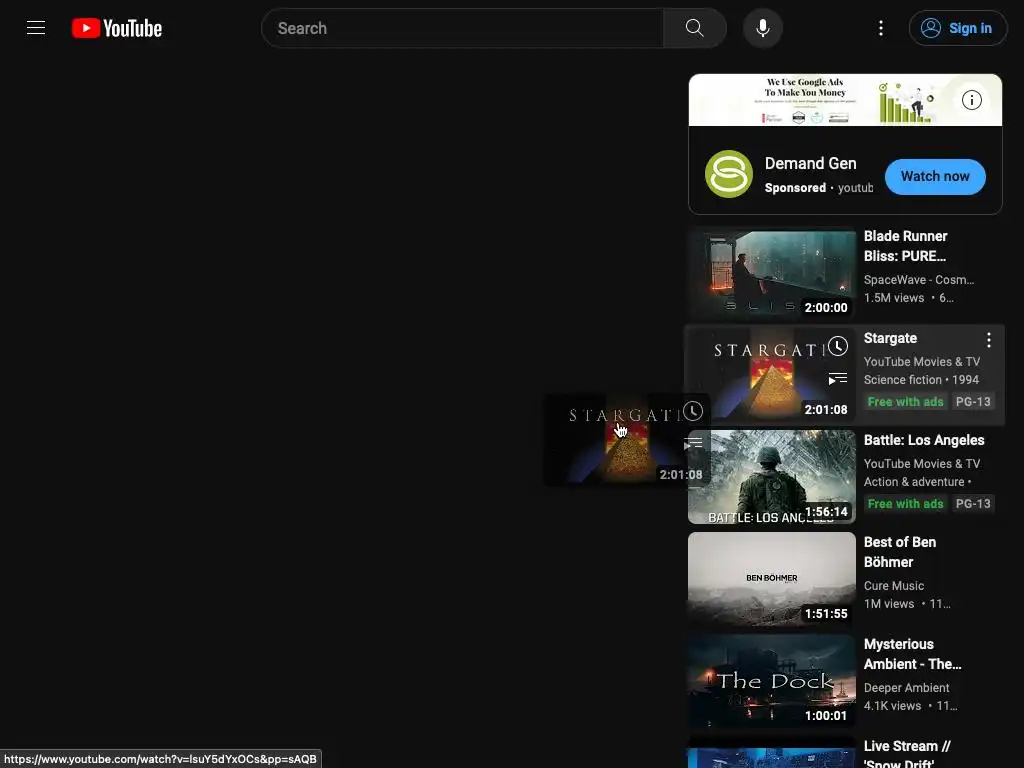This screenshot has width=1024, height=768.
Task: Click the Sponsored label in ad
Action: [x=795, y=187]
